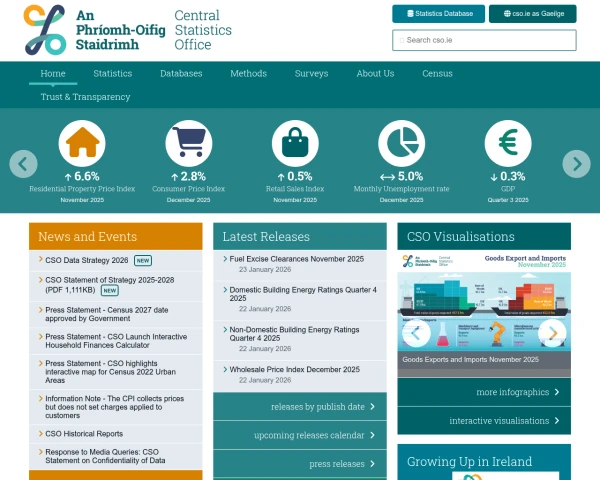Click the Goods Exports and Imports infographic
This screenshot has height=480, width=600.
click(484, 301)
